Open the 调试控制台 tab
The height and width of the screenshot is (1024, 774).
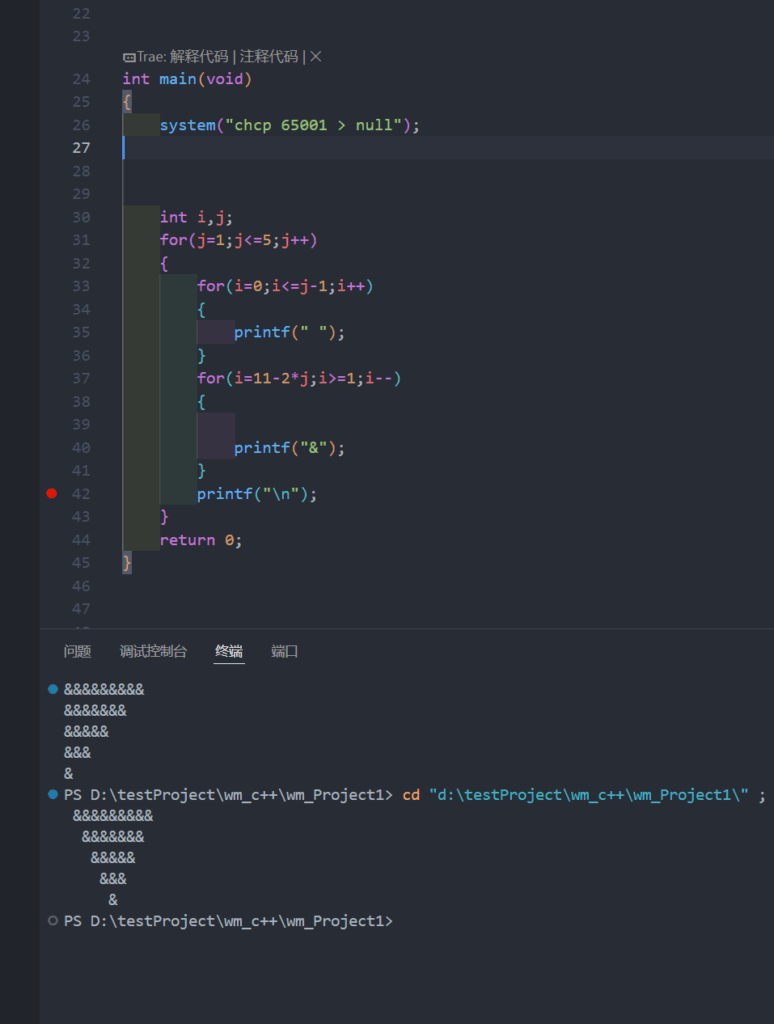pyautogui.click(x=153, y=651)
